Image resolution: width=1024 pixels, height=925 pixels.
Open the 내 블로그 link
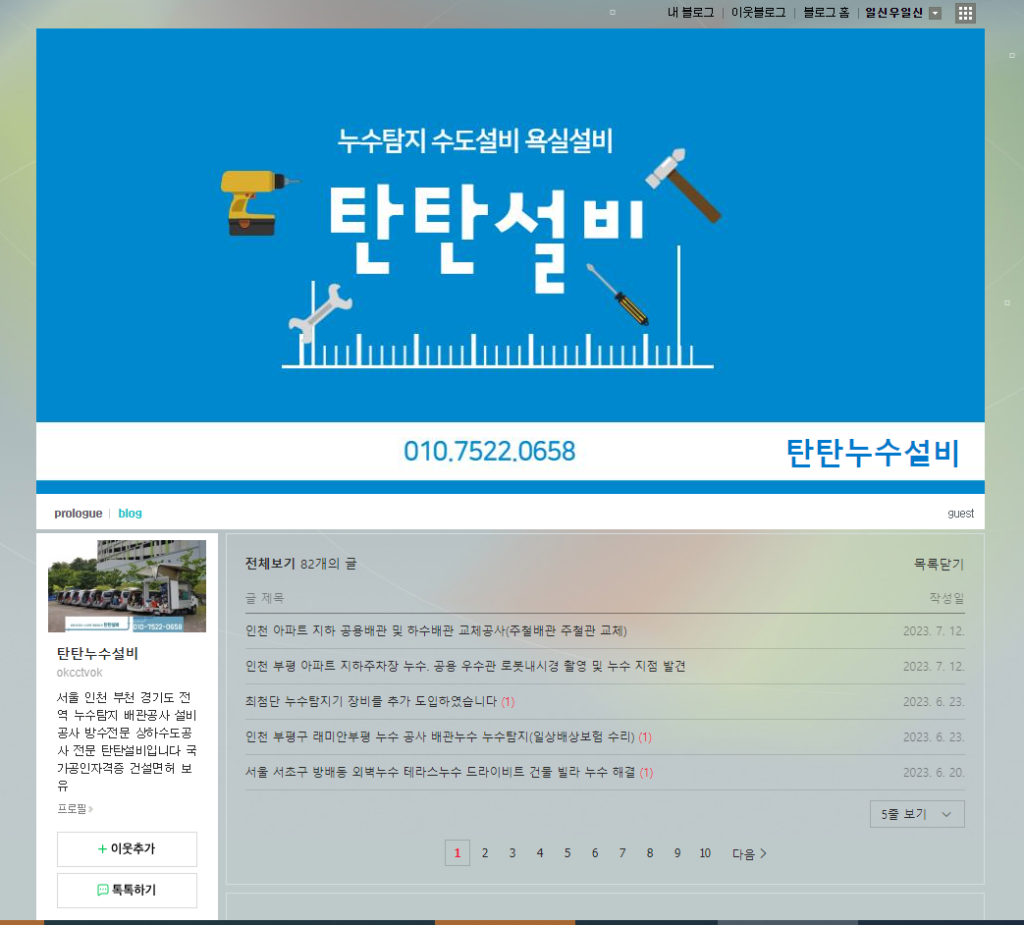click(690, 13)
